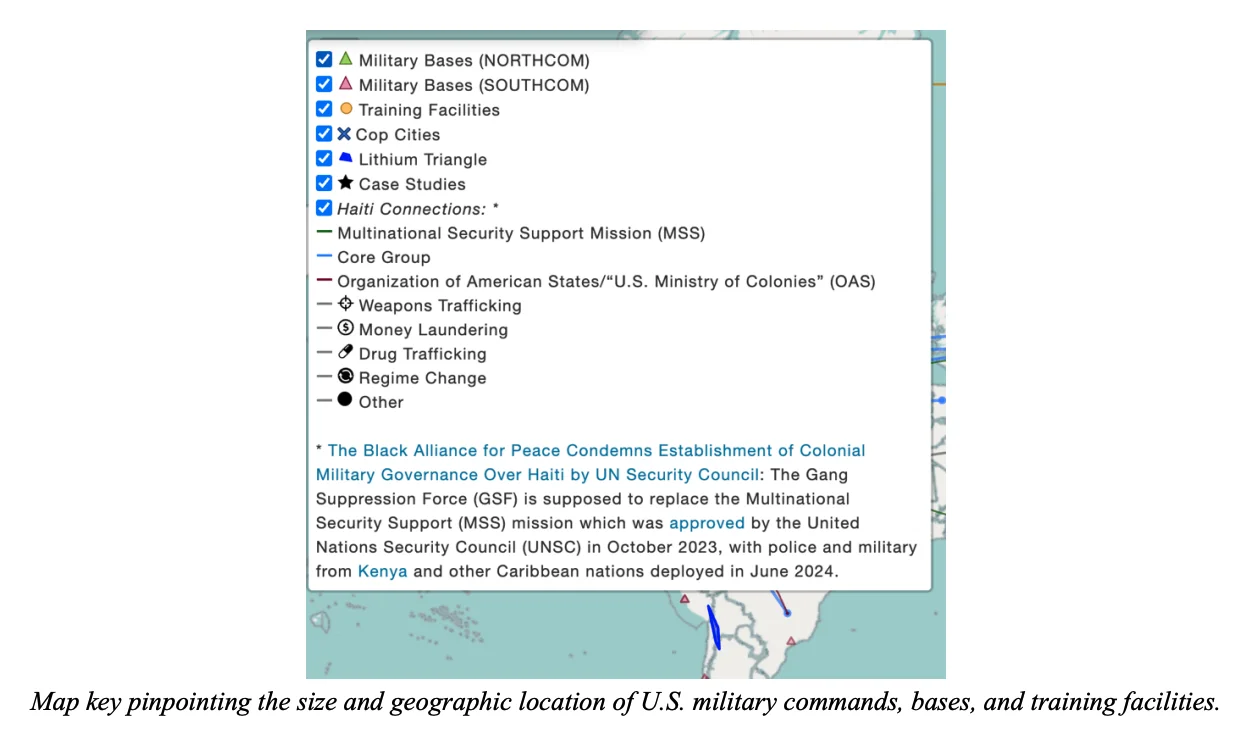The height and width of the screenshot is (736, 1238).
Task: Click the Multinational Security Support Mission (MSS) label
Action: click(521, 233)
